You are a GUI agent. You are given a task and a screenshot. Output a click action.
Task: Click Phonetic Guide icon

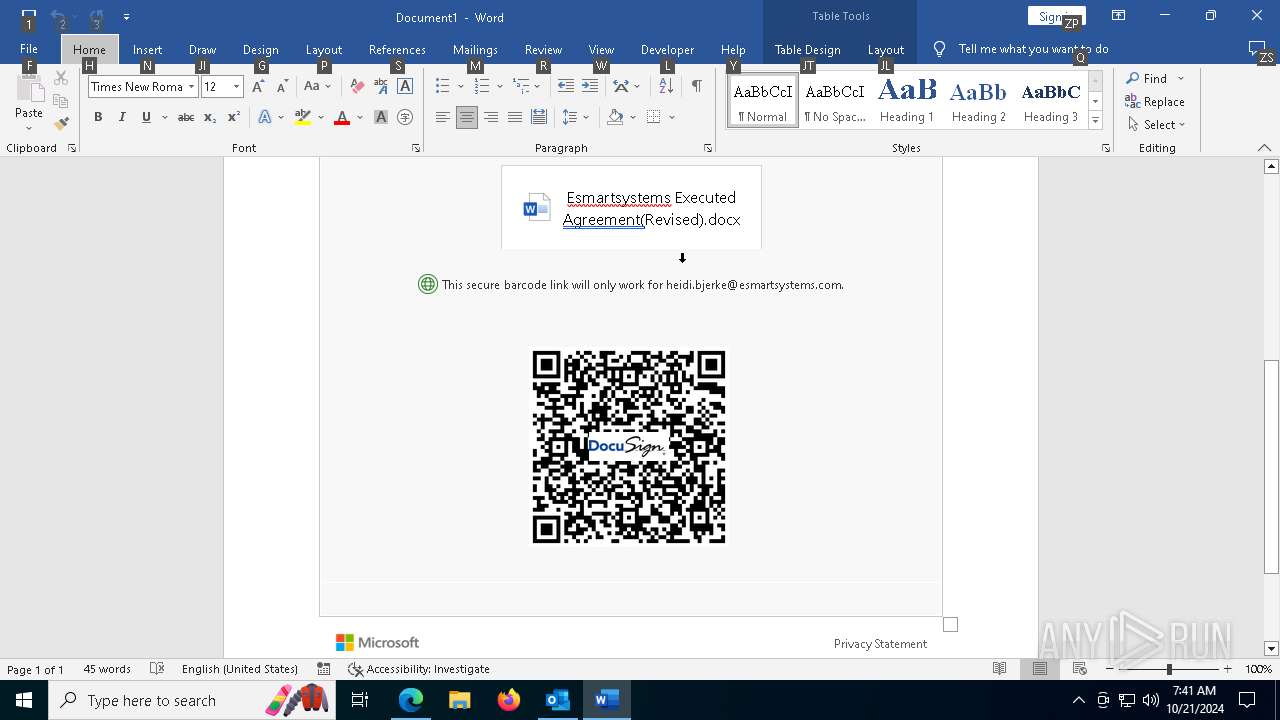pos(381,86)
